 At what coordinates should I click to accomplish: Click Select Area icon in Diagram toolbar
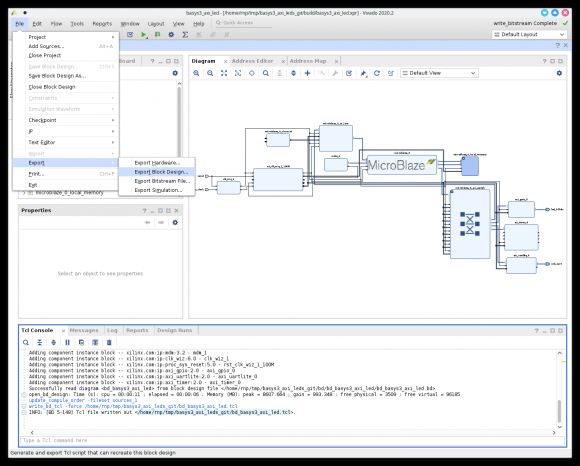[x=238, y=73]
